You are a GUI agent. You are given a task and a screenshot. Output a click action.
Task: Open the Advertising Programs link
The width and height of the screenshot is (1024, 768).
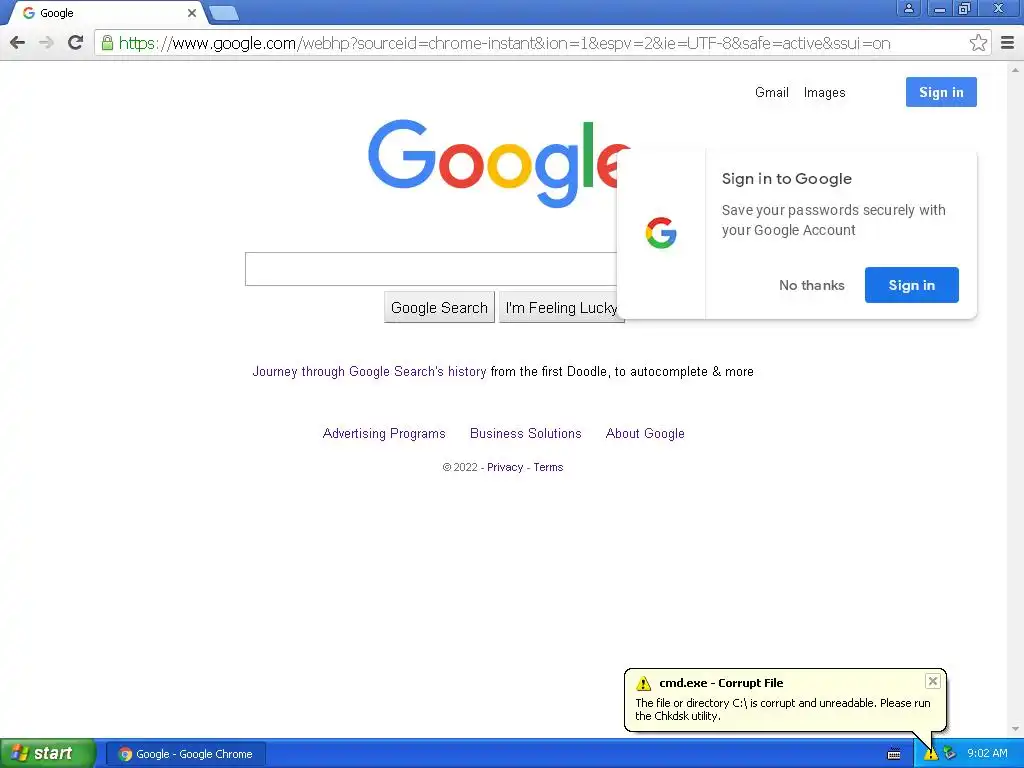pyautogui.click(x=384, y=434)
